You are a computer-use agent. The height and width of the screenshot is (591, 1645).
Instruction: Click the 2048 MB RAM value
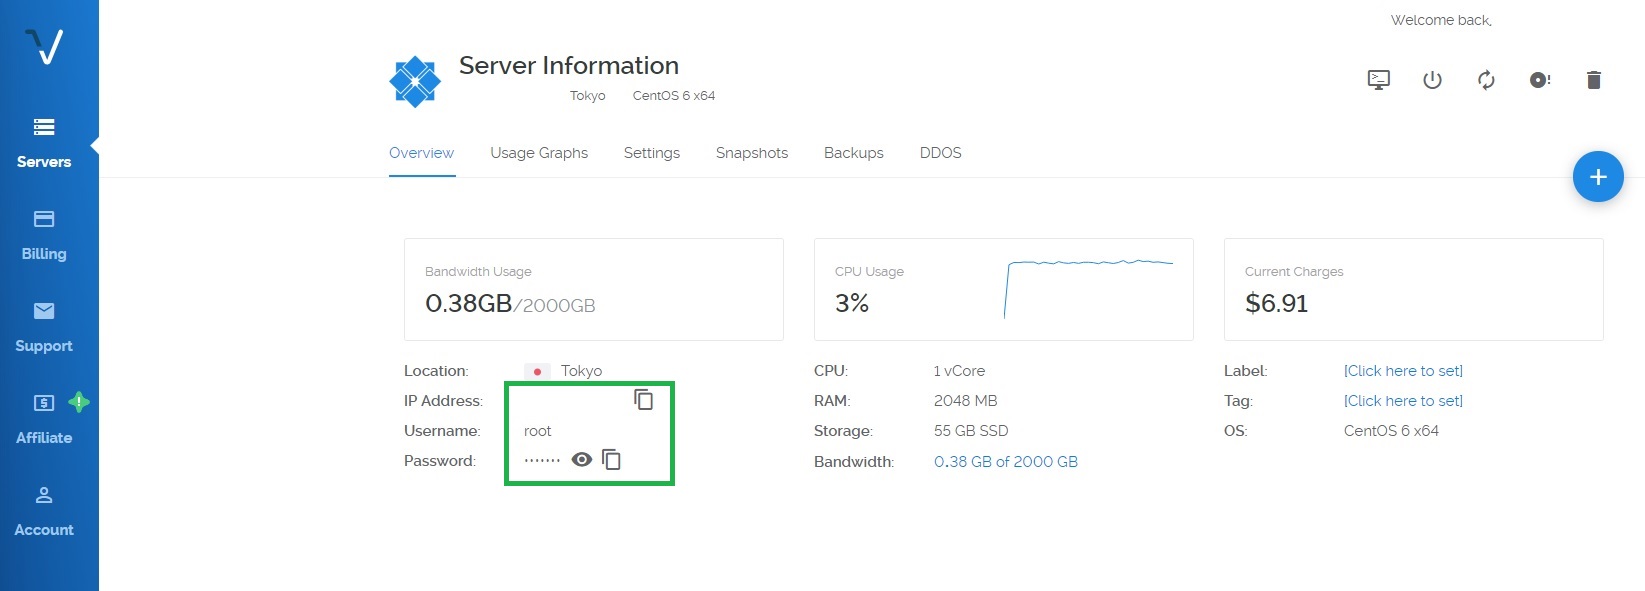tap(966, 401)
